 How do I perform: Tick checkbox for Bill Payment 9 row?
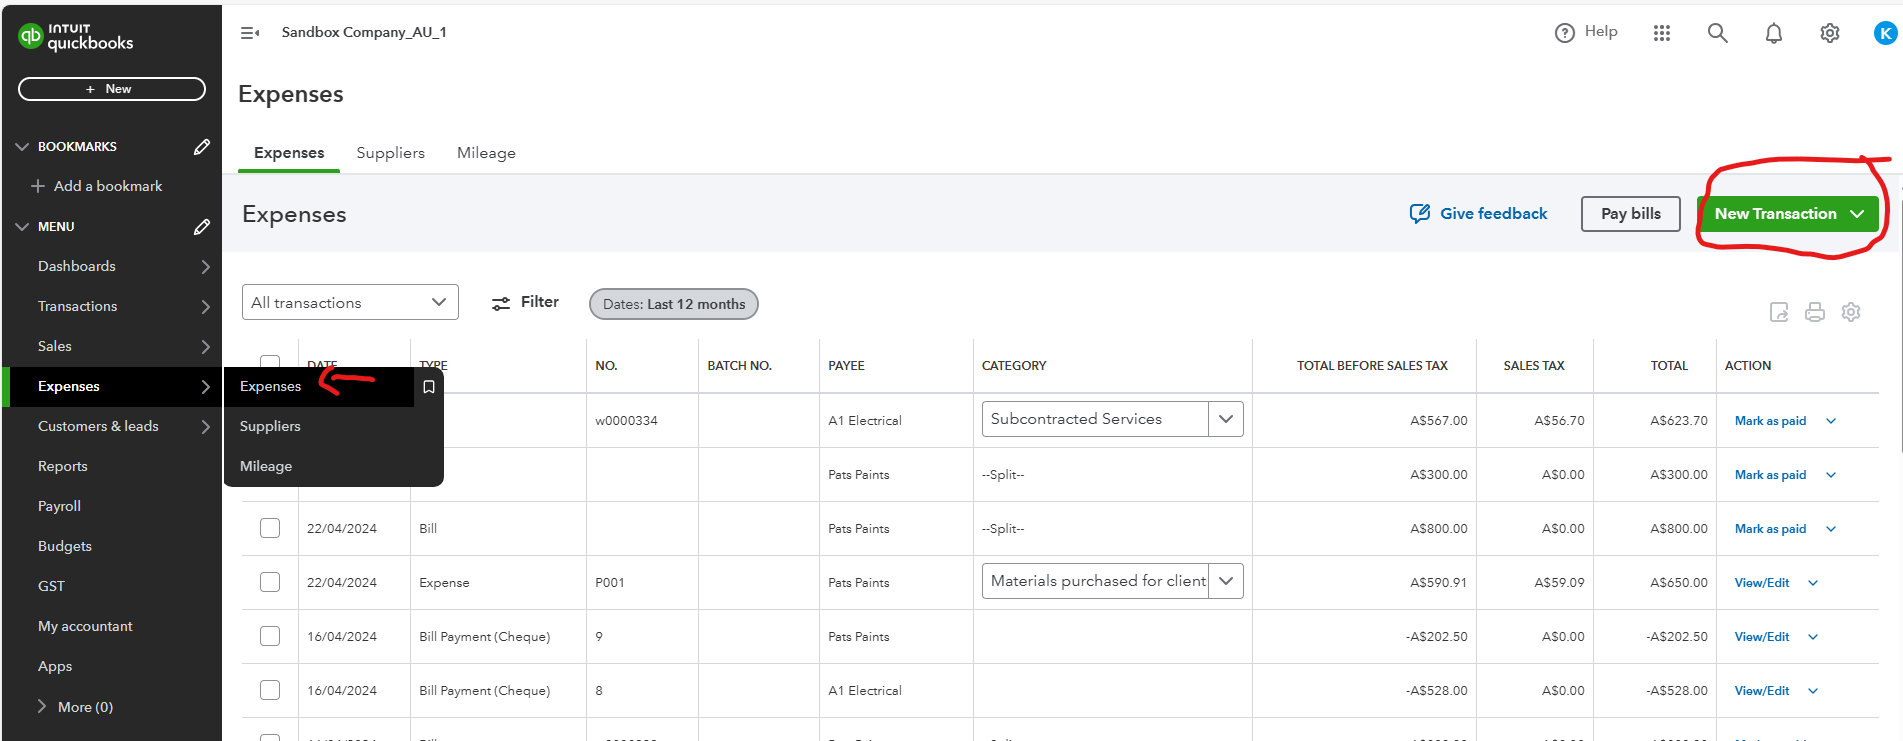270,636
